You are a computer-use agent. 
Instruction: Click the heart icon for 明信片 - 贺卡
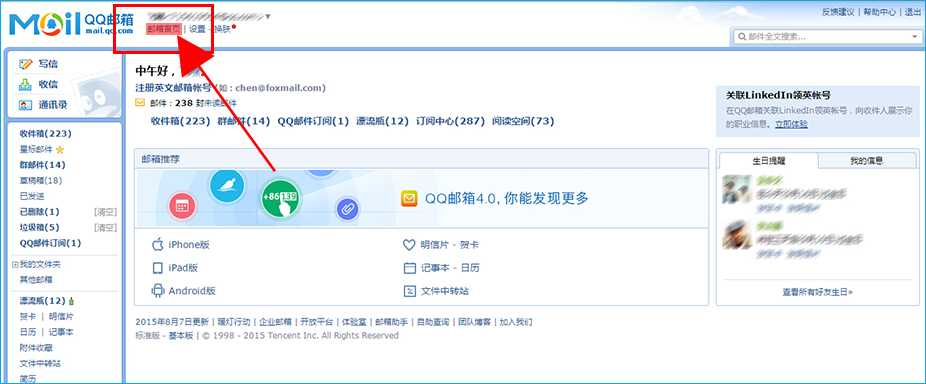tap(409, 245)
